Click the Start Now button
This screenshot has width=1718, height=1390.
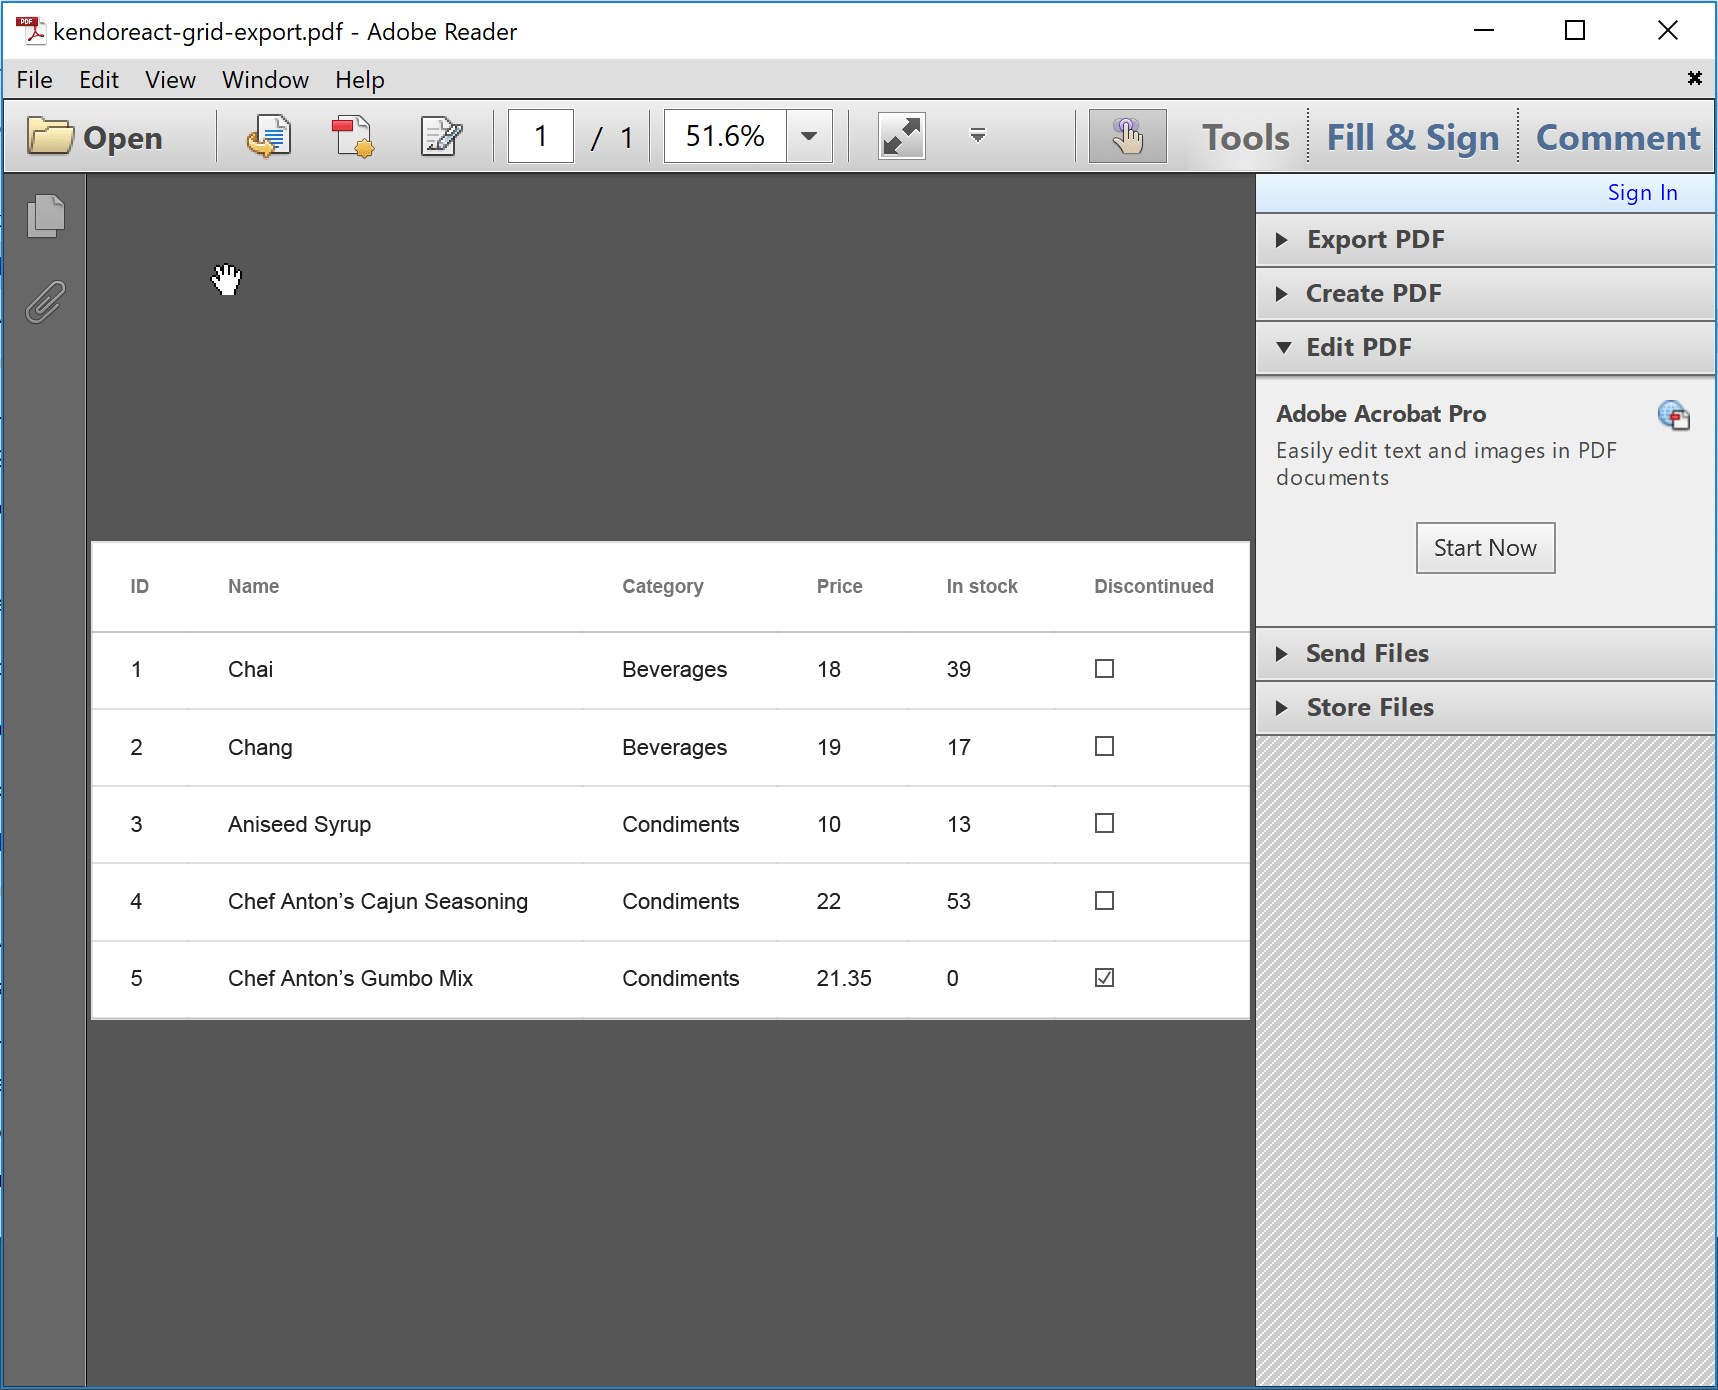[x=1484, y=547]
